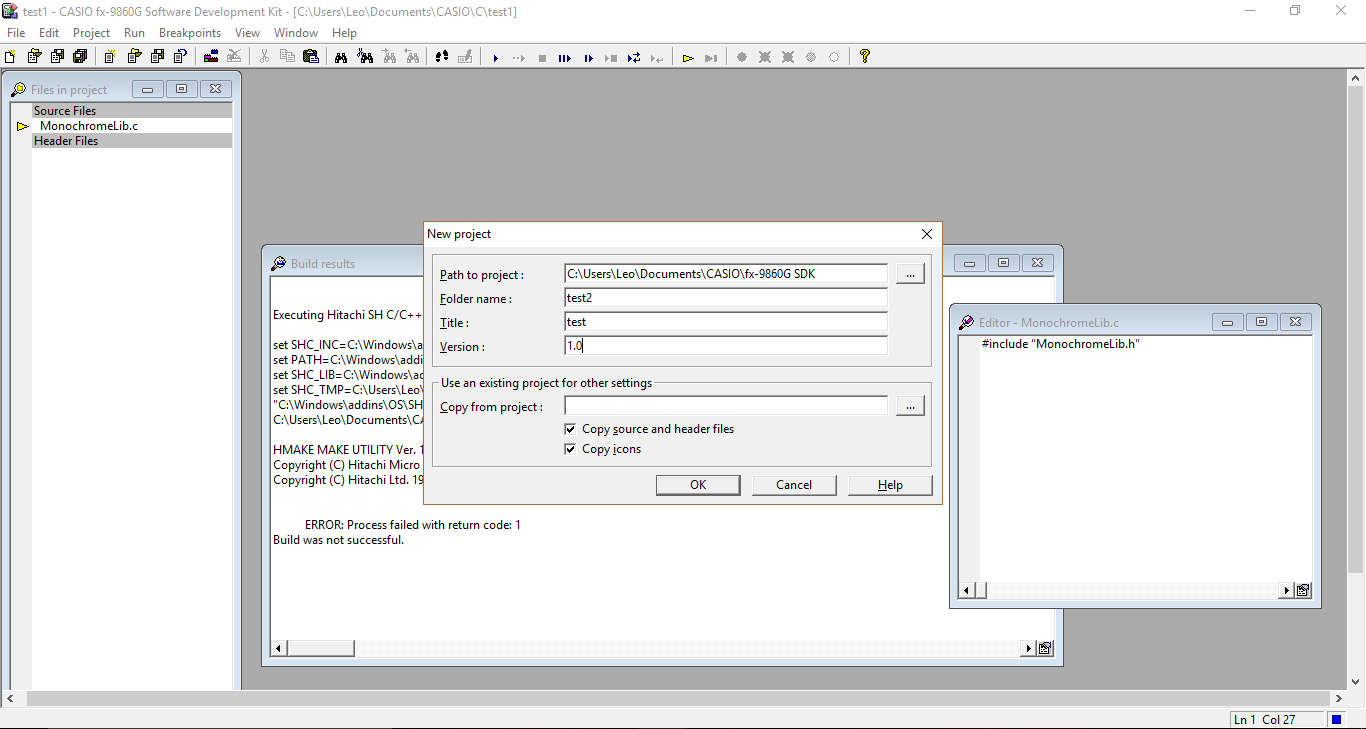Viewport: 1366px width, 729px height.
Task: Click the corner icon in Editor window
Action: tap(1303, 591)
